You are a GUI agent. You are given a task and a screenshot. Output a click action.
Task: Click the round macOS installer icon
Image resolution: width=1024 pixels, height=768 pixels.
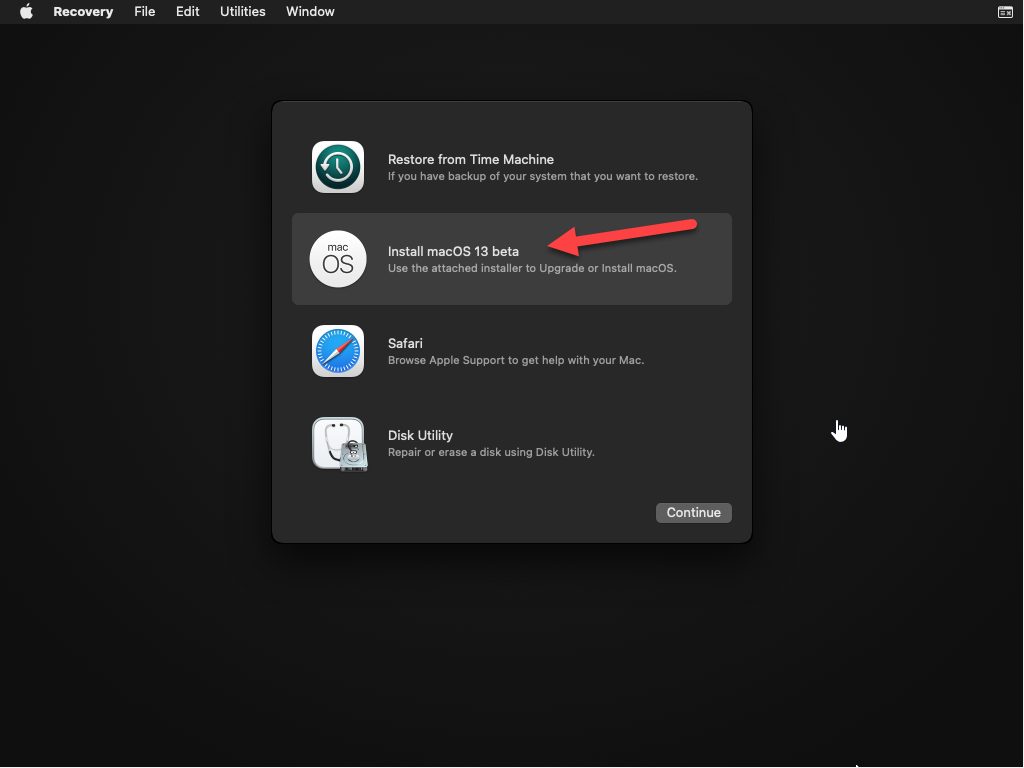coord(338,259)
